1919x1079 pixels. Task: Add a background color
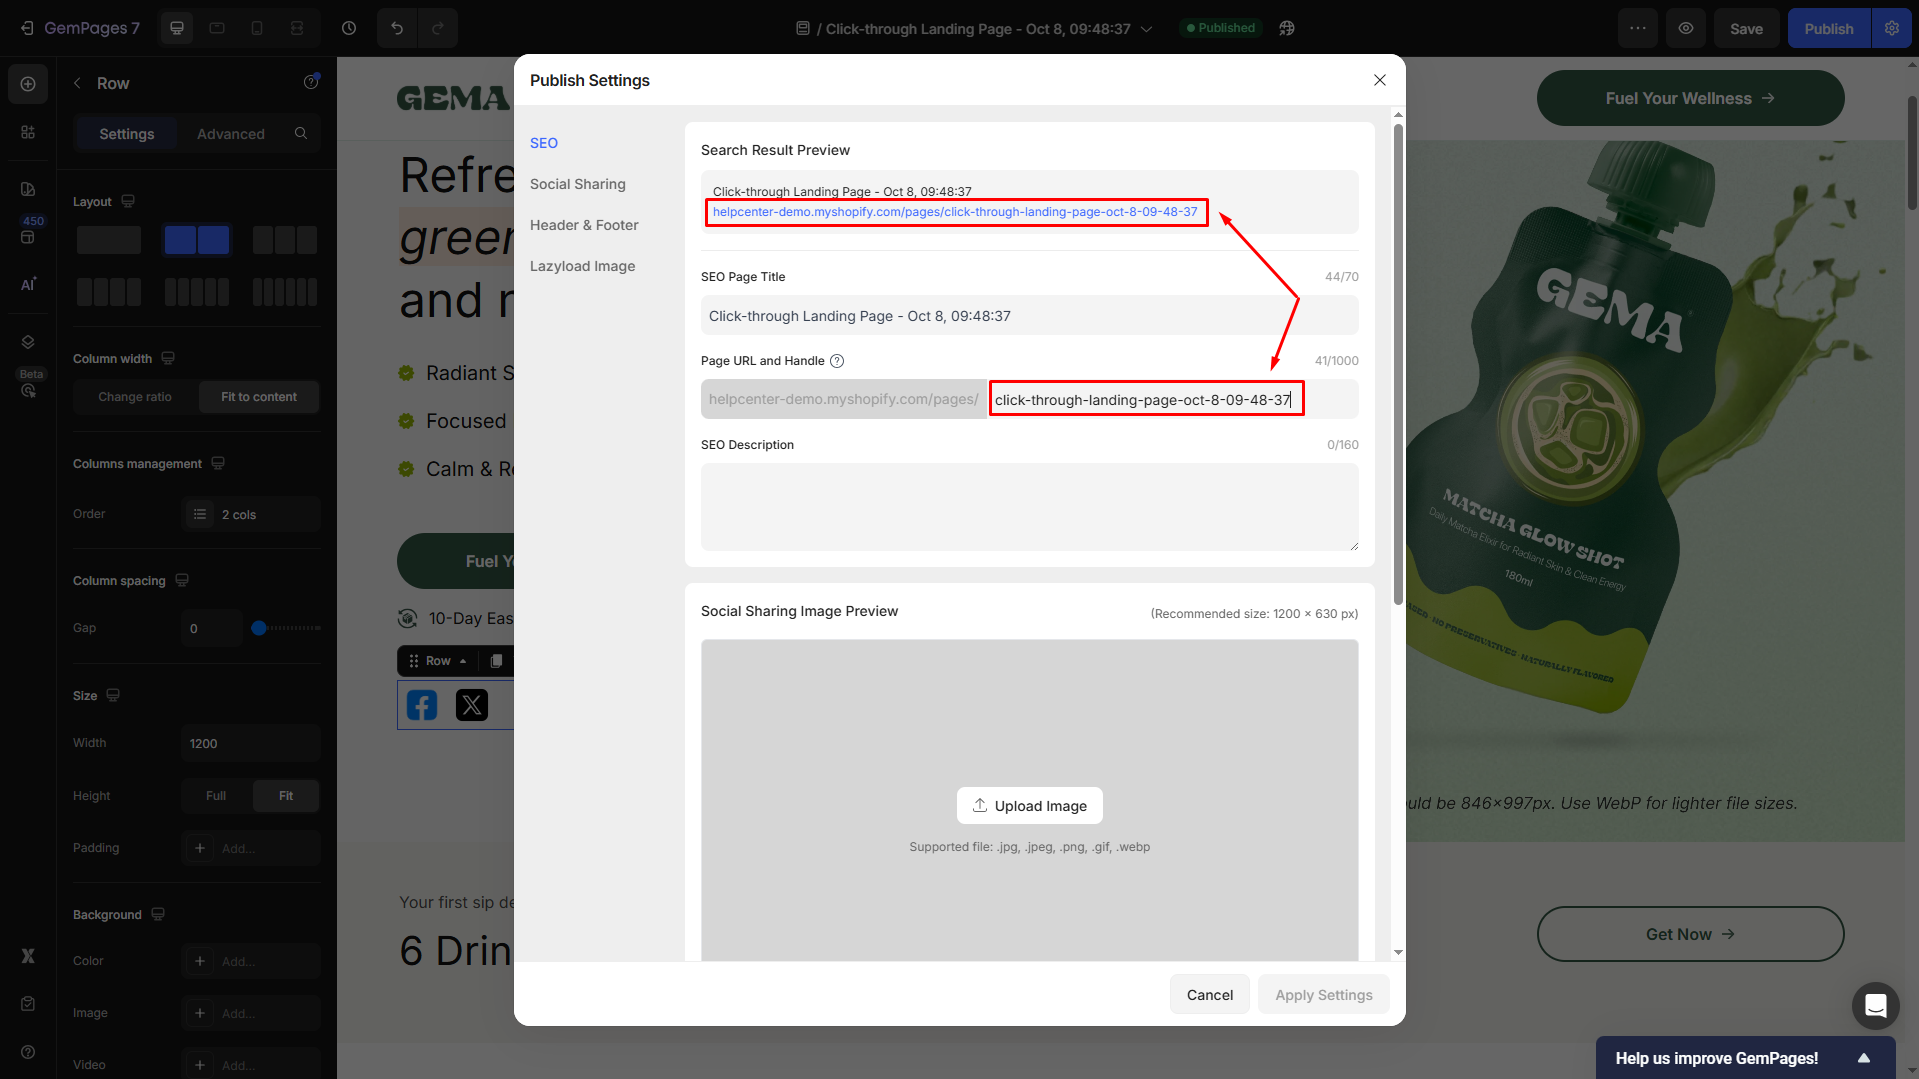[x=251, y=961]
